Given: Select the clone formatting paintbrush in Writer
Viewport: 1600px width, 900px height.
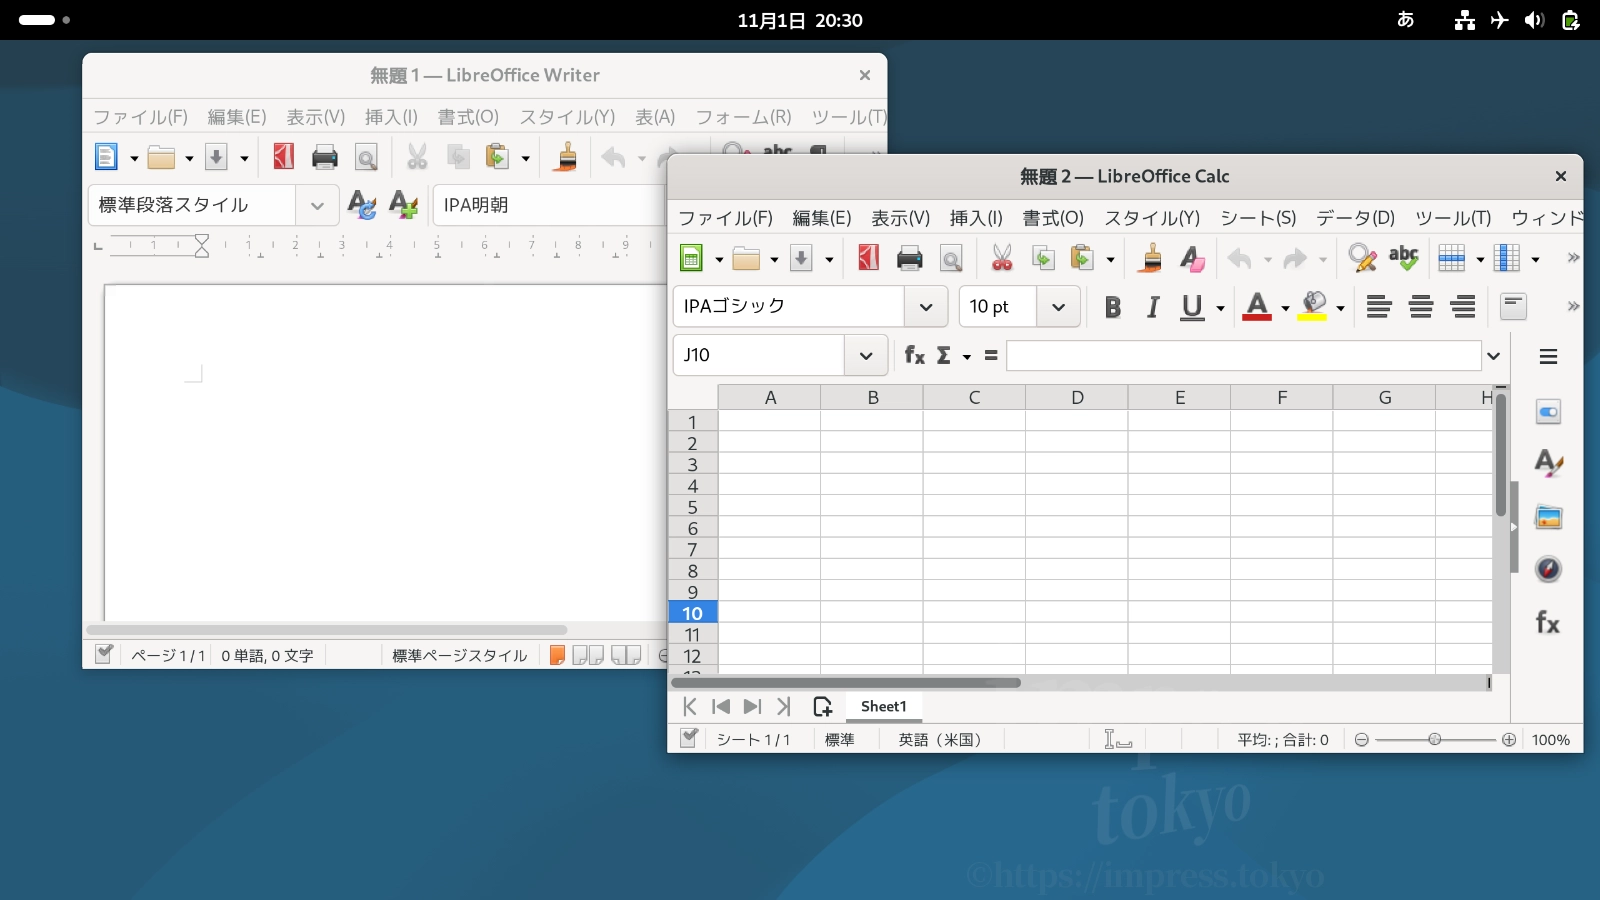Looking at the screenshot, I should click(566, 157).
